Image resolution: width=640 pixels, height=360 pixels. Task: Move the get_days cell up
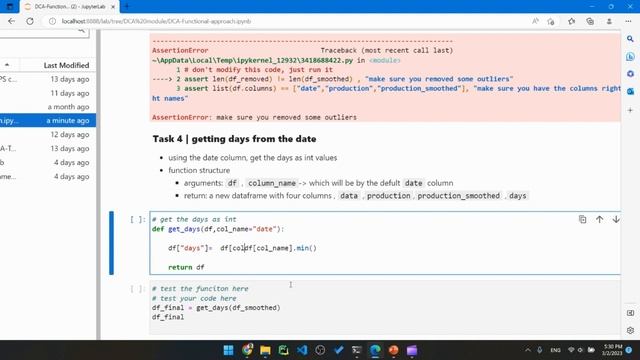coord(599,219)
